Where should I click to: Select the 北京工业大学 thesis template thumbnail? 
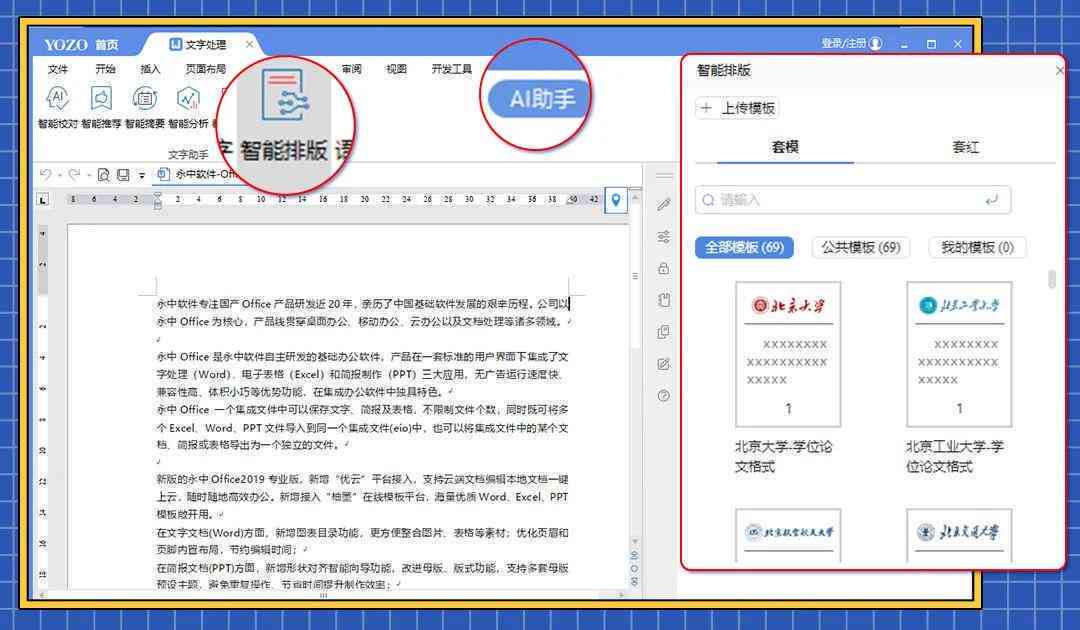tap(959, 354)
